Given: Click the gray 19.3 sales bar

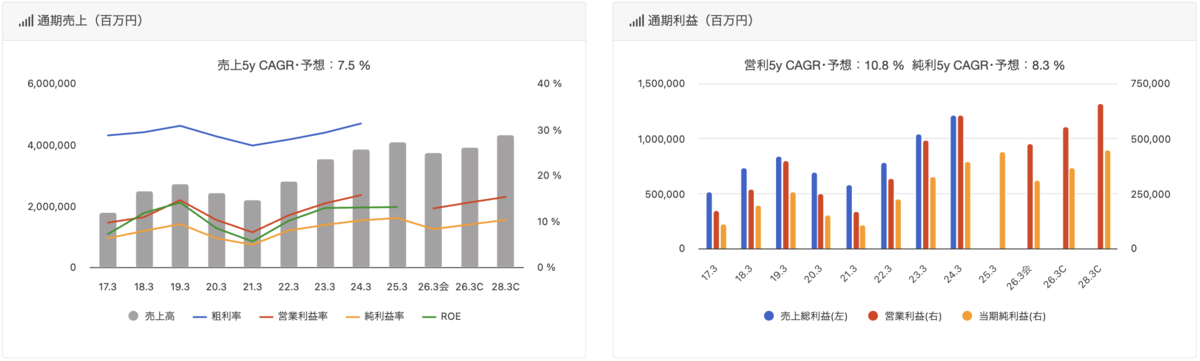Looking at the screenshot, I should click(x=180, y=226).
